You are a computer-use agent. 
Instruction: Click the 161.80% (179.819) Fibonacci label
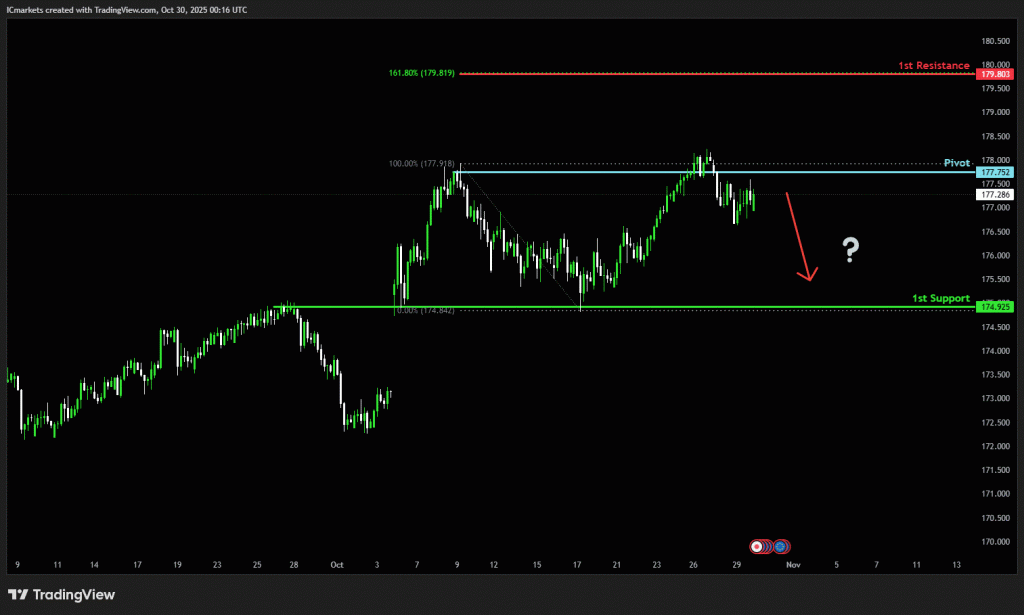tap(422, 73)
